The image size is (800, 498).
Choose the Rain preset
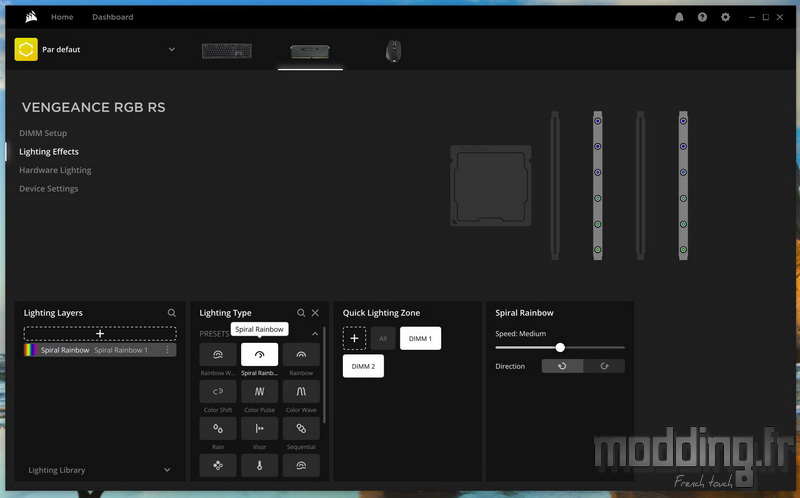tap(218, 428)
